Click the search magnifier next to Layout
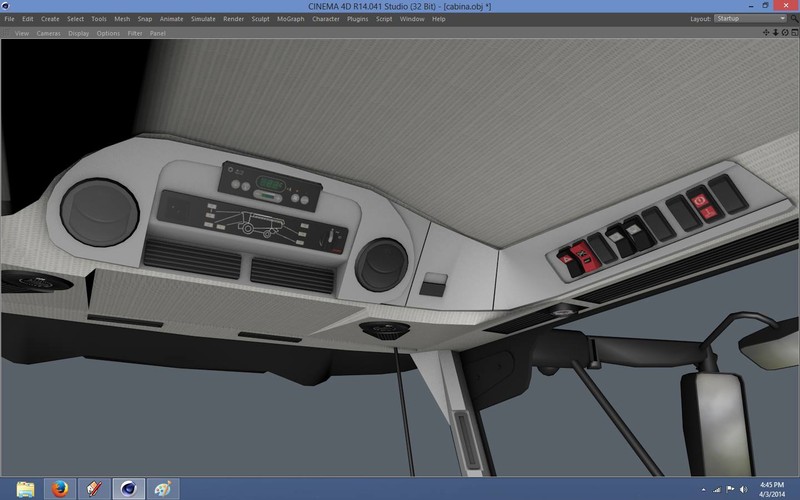800x500 pixels. (794, 19)
